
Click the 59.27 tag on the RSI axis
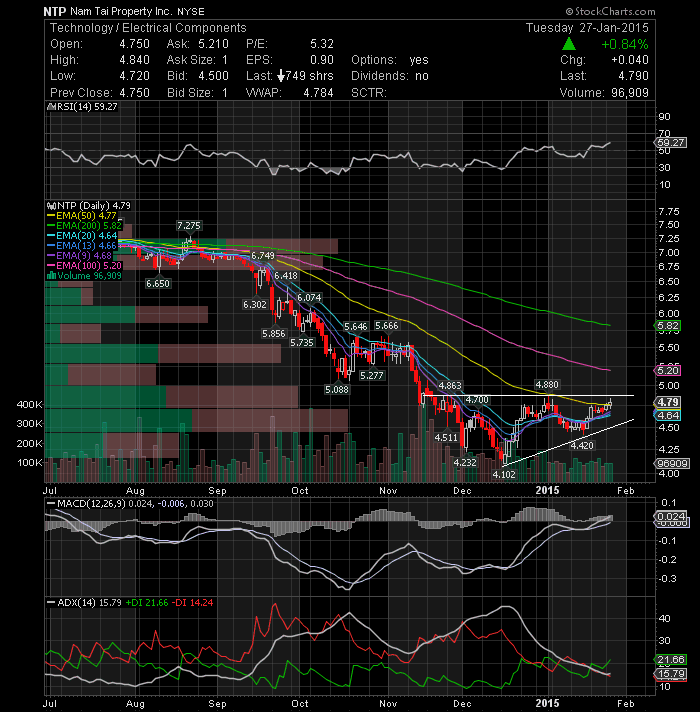[671, 143]
